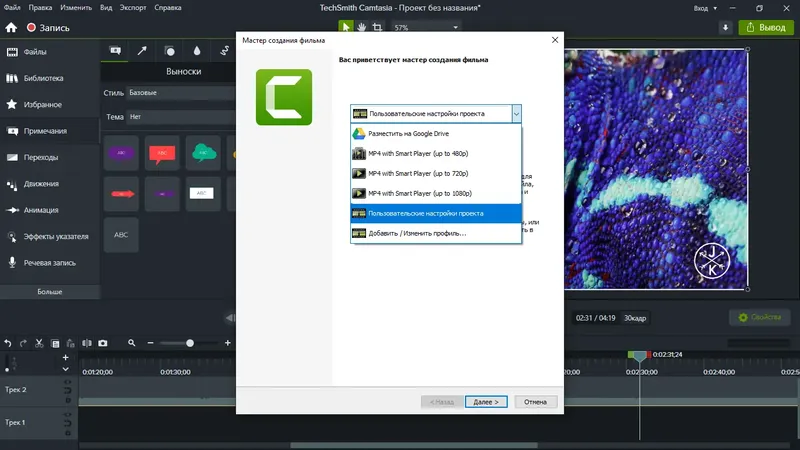Click the Больше button in the sidebar
Screen dimensions: 800x450
(50, 292)
